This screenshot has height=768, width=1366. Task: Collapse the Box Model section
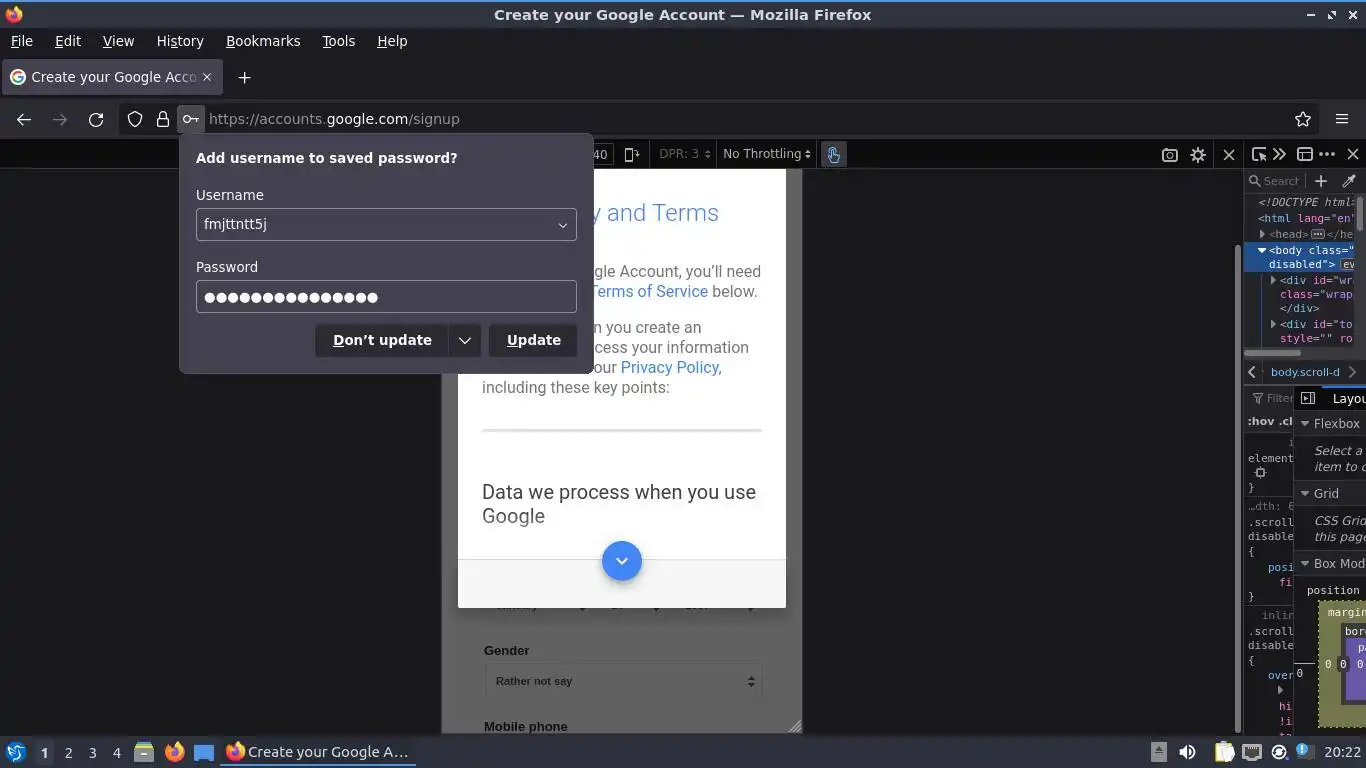click(x=1305, y=564)
